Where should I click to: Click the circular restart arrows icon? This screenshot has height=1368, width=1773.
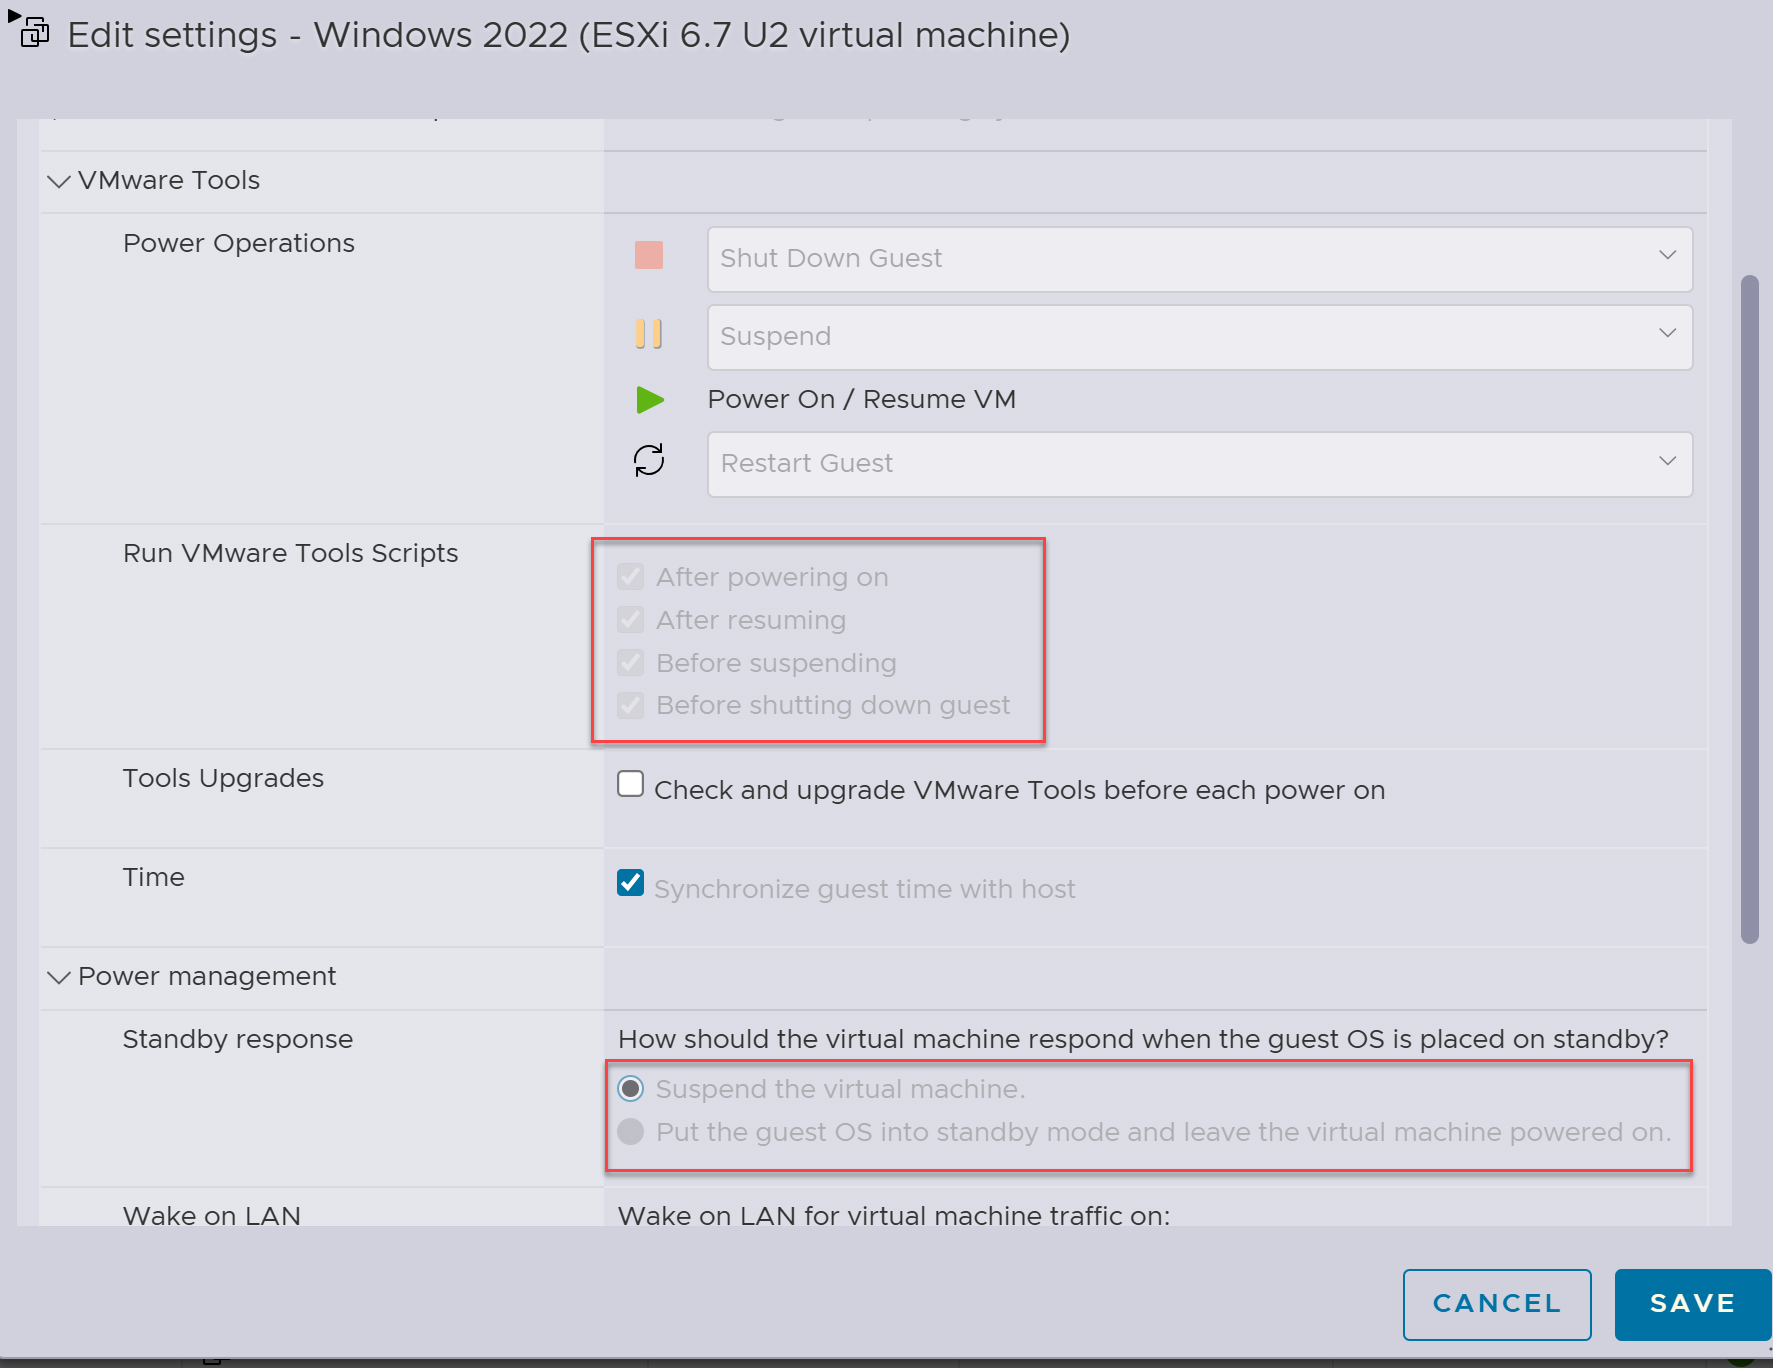click(x=649, y=460)
